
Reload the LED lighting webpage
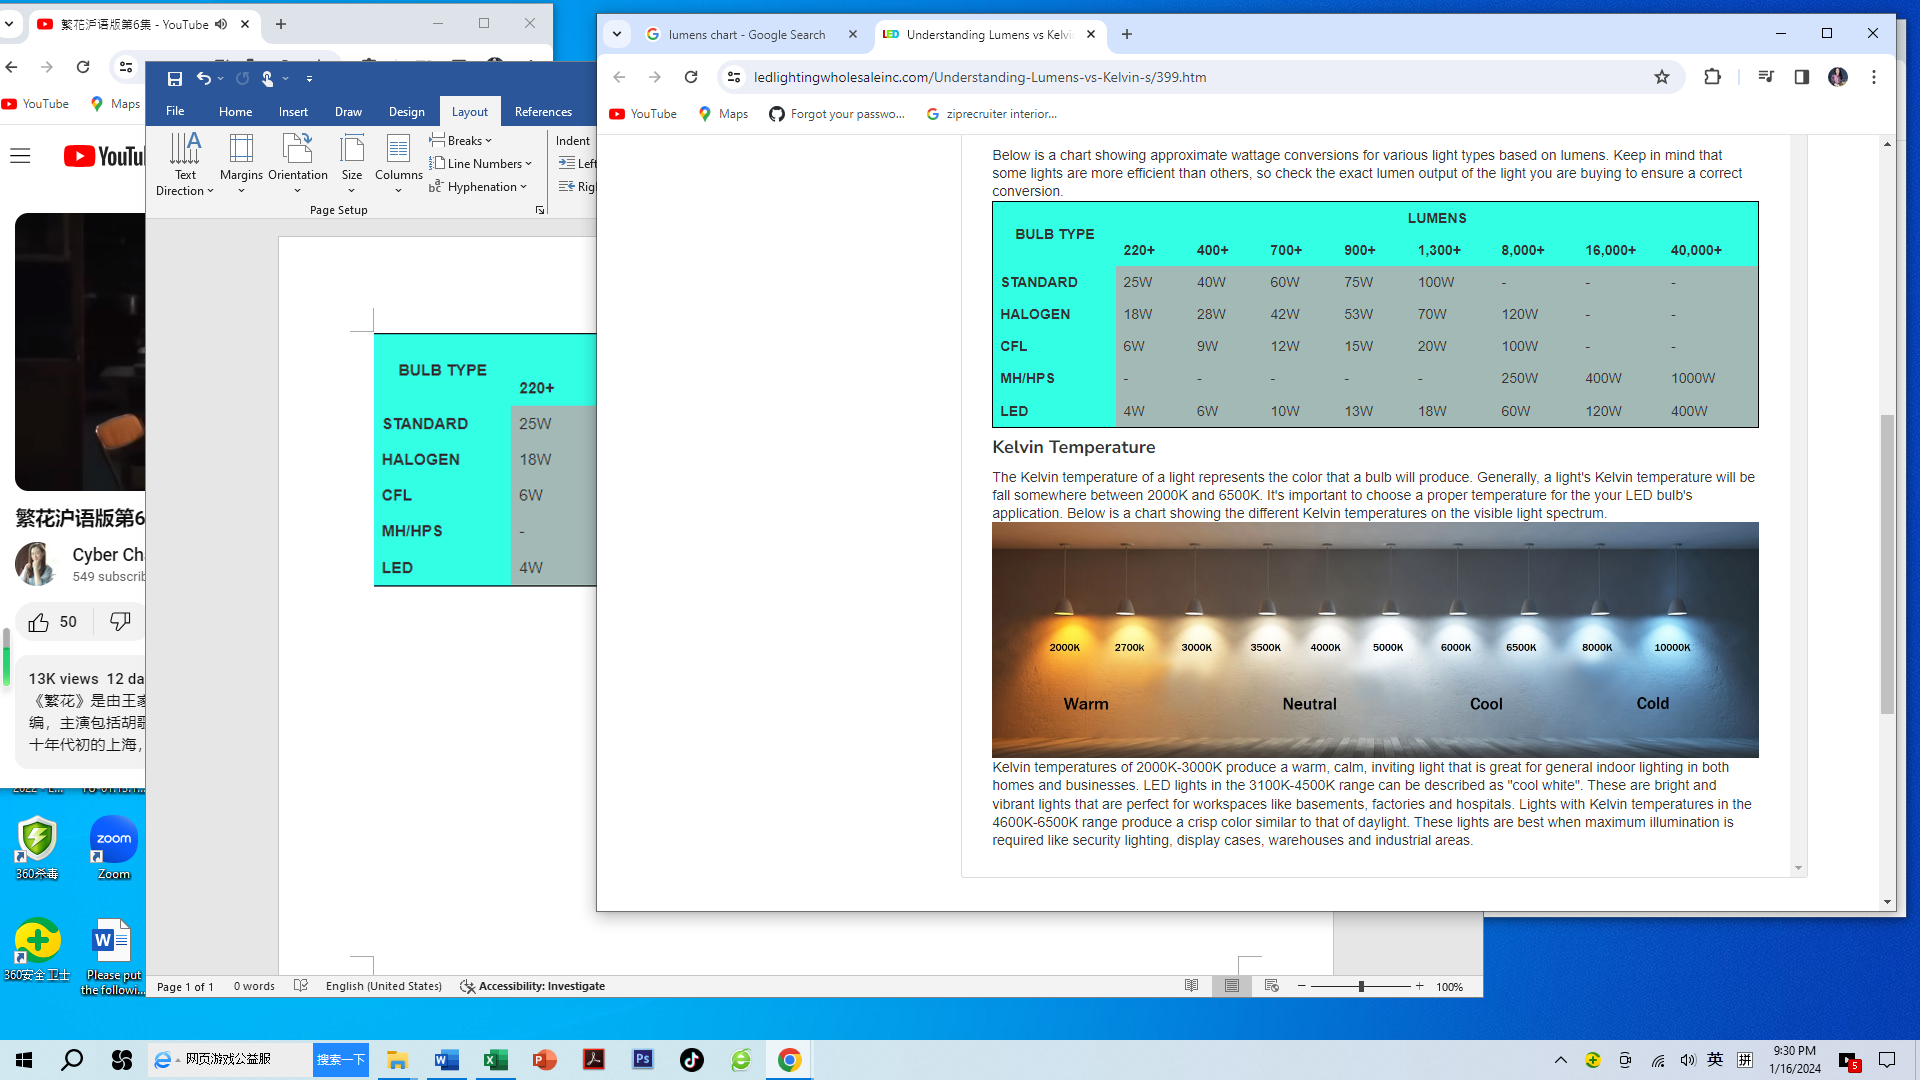tap(691, 77)
